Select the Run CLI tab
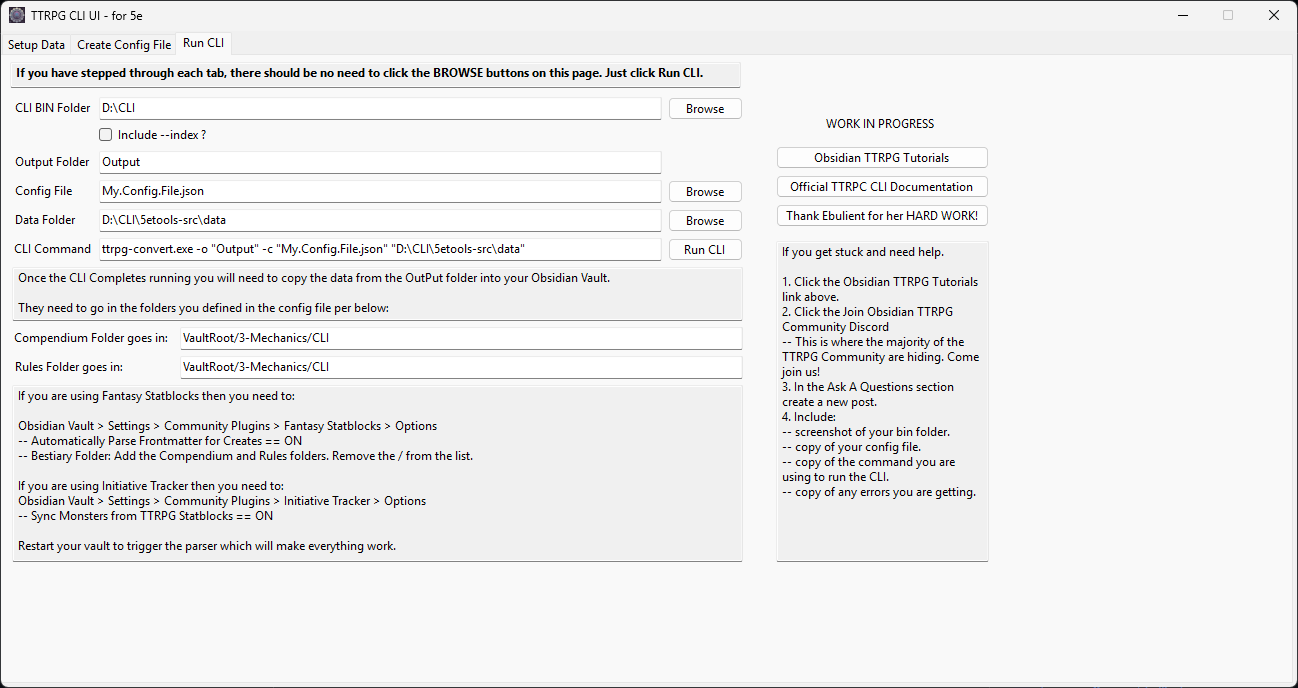The height and width of the screenshot is (688, 1298). 204,44
